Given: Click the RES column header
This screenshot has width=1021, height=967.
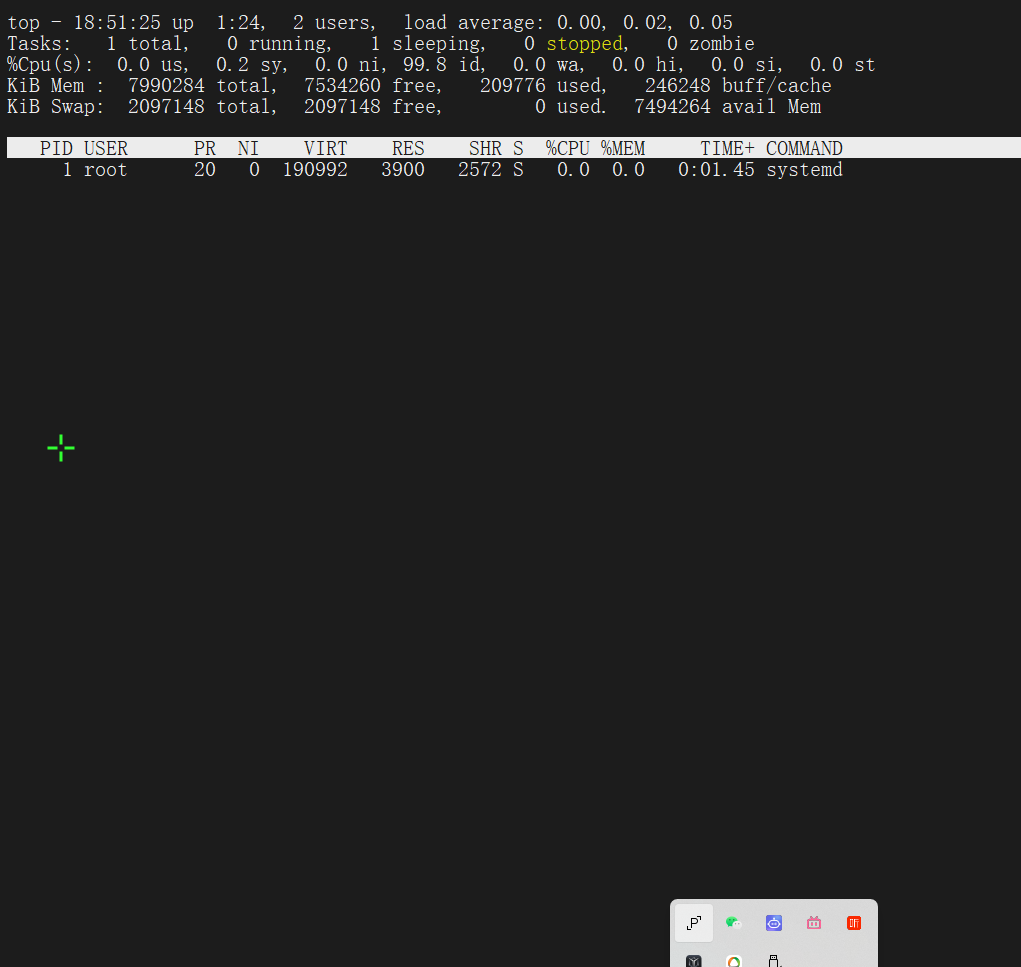Looking at the screenshot, I should pos(408,148).
